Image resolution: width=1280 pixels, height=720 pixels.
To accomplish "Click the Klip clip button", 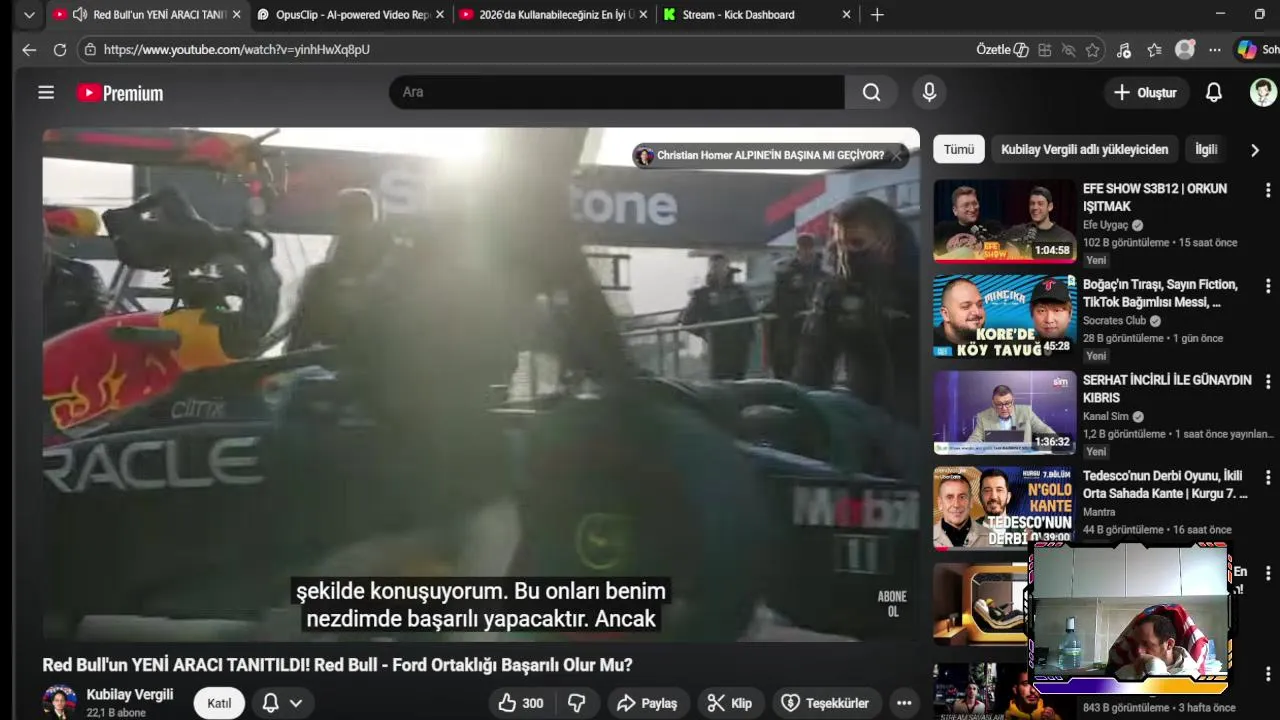I will [x=730, y=703].
